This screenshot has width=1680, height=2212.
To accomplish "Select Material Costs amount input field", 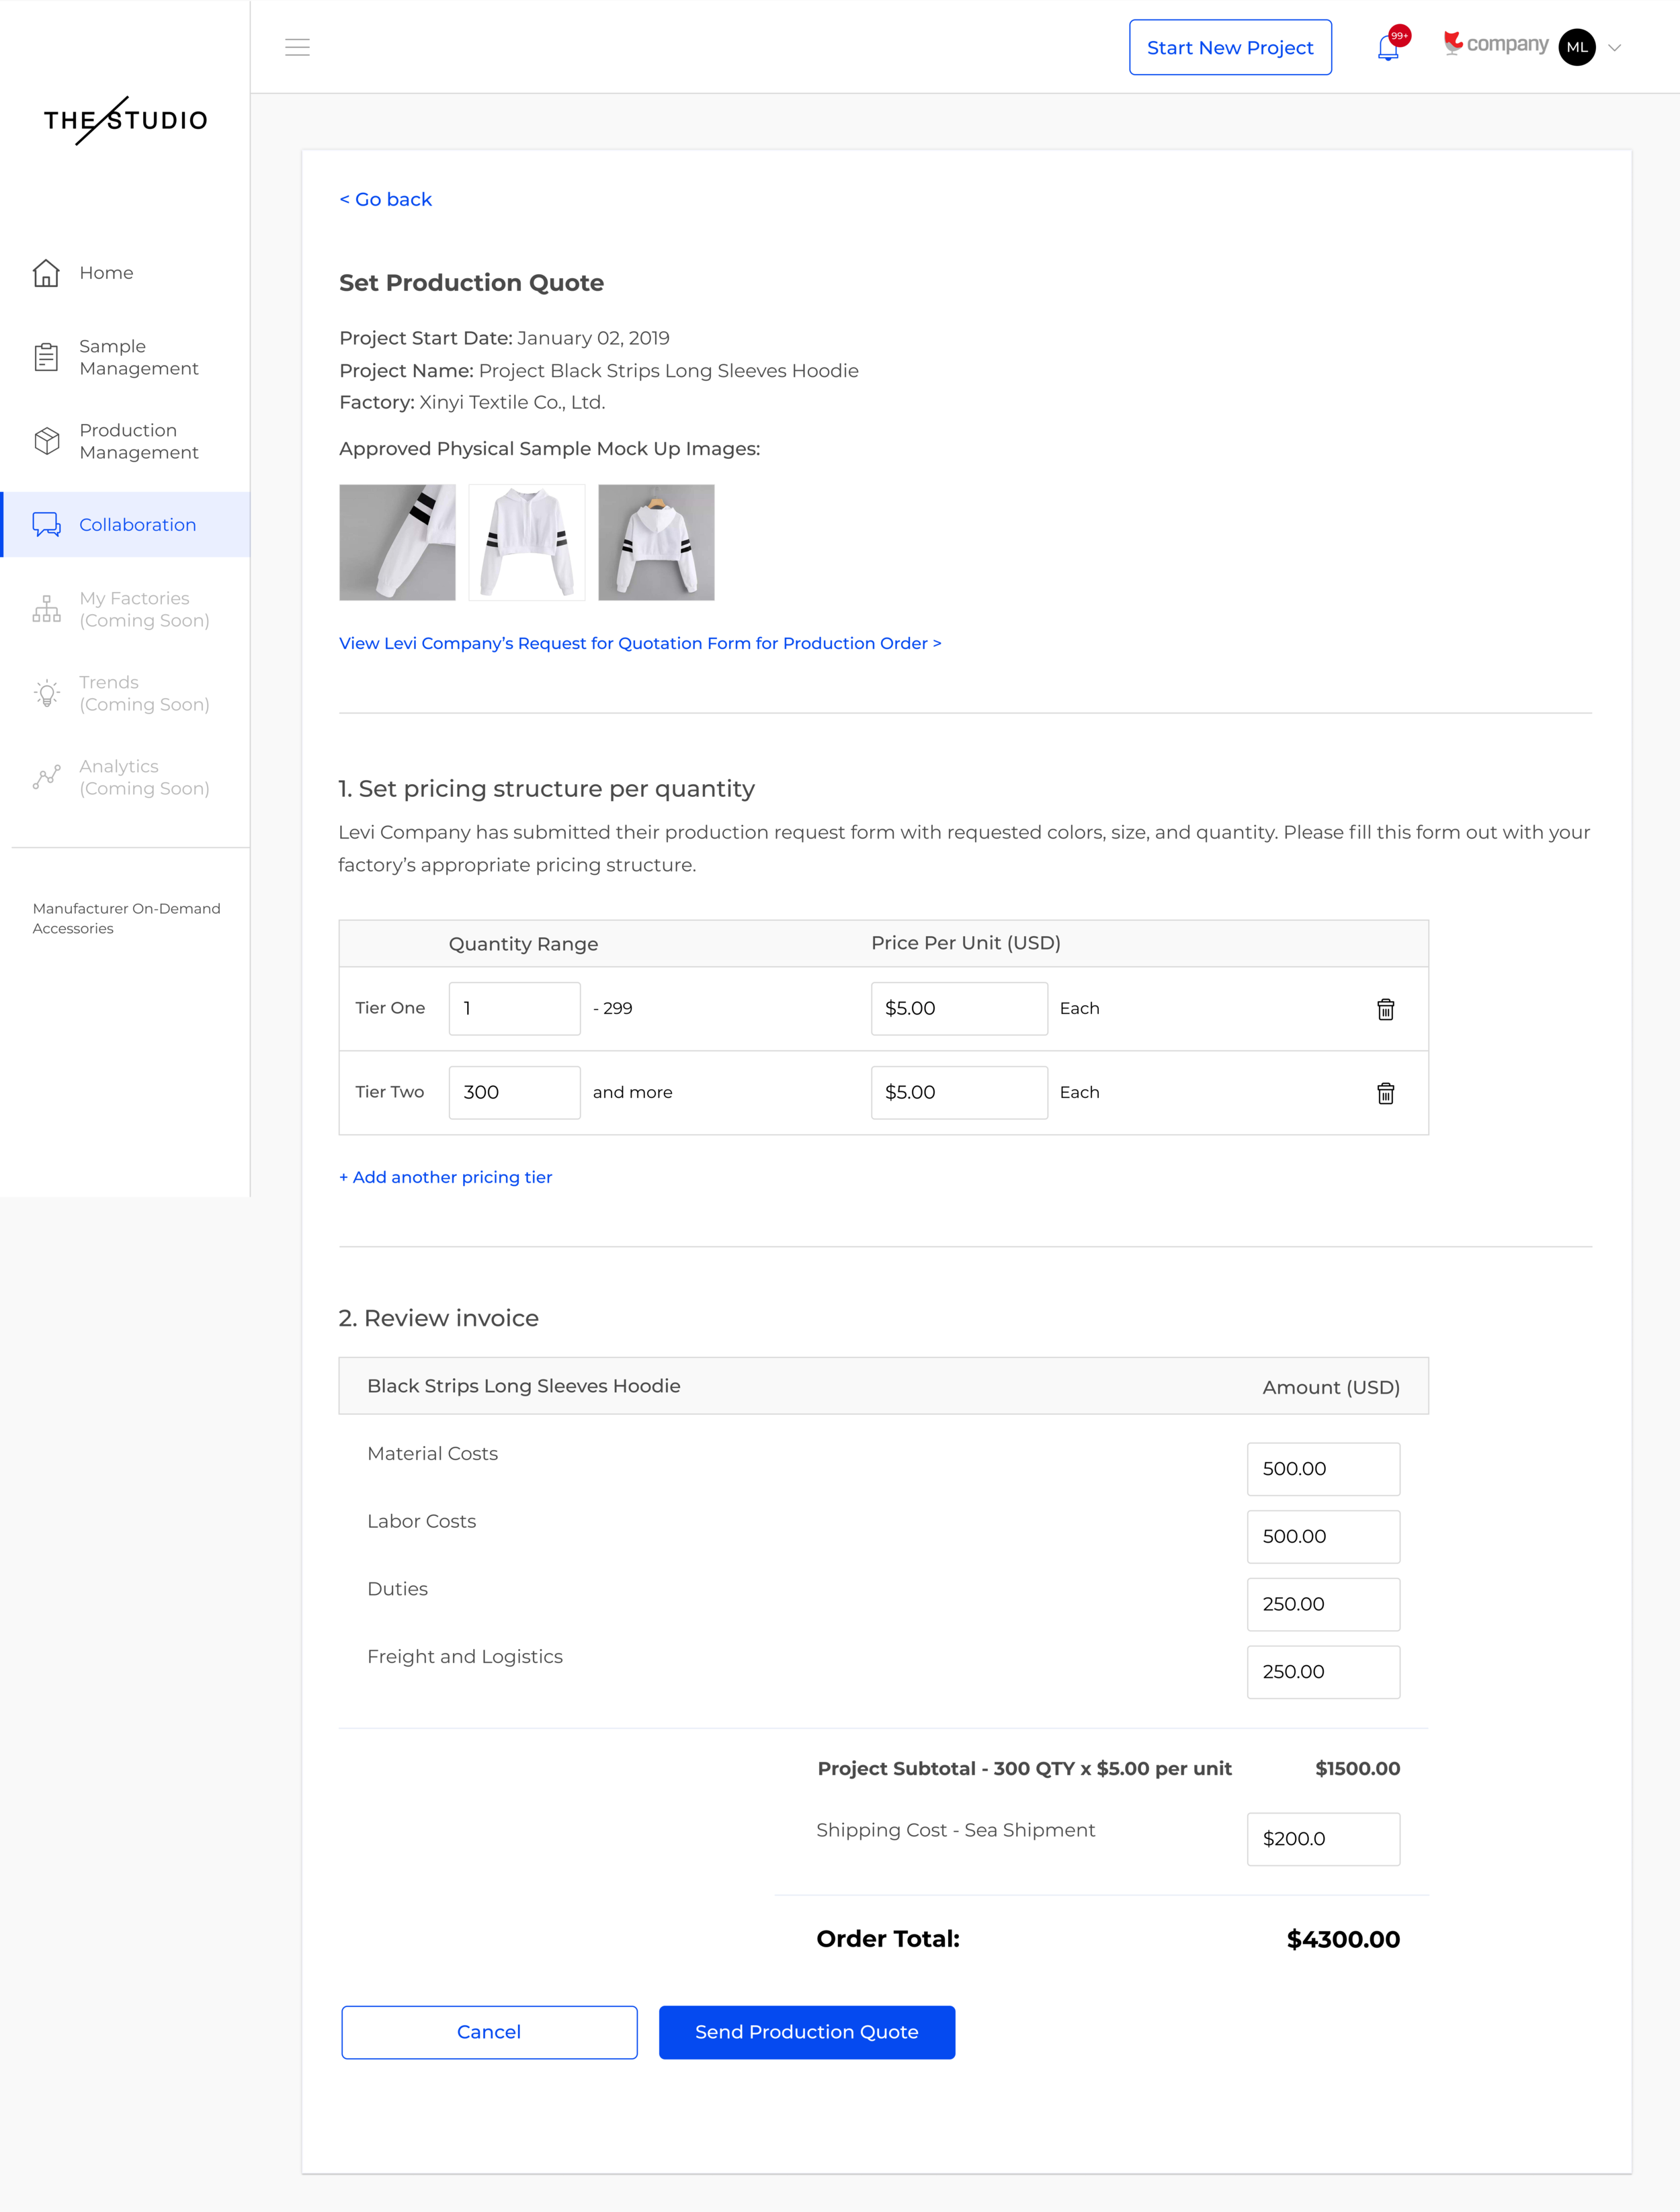I will click(1324, 1467).
